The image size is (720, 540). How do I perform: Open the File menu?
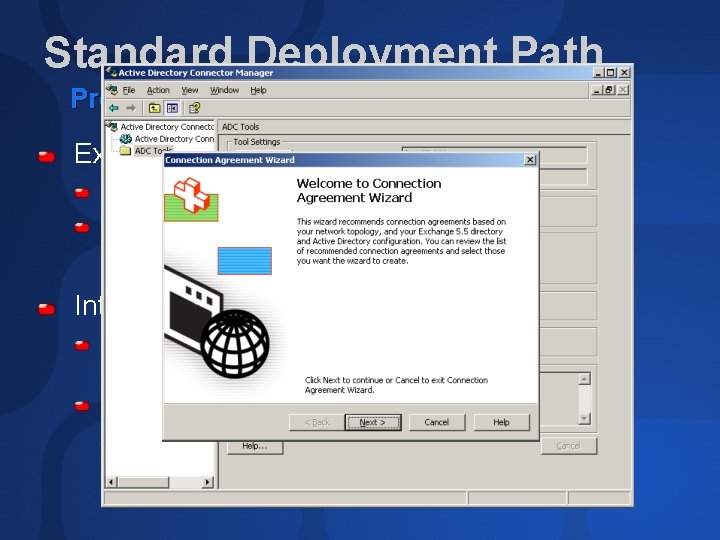click(129, 90)
